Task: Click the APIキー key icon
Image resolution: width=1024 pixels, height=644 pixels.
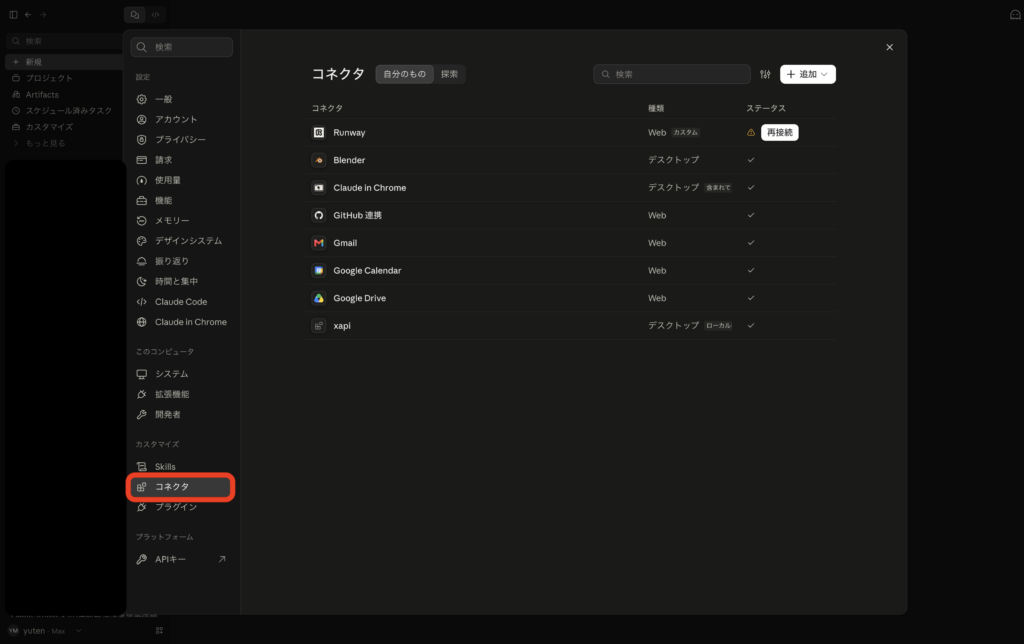Action: [x=142, y=559]
